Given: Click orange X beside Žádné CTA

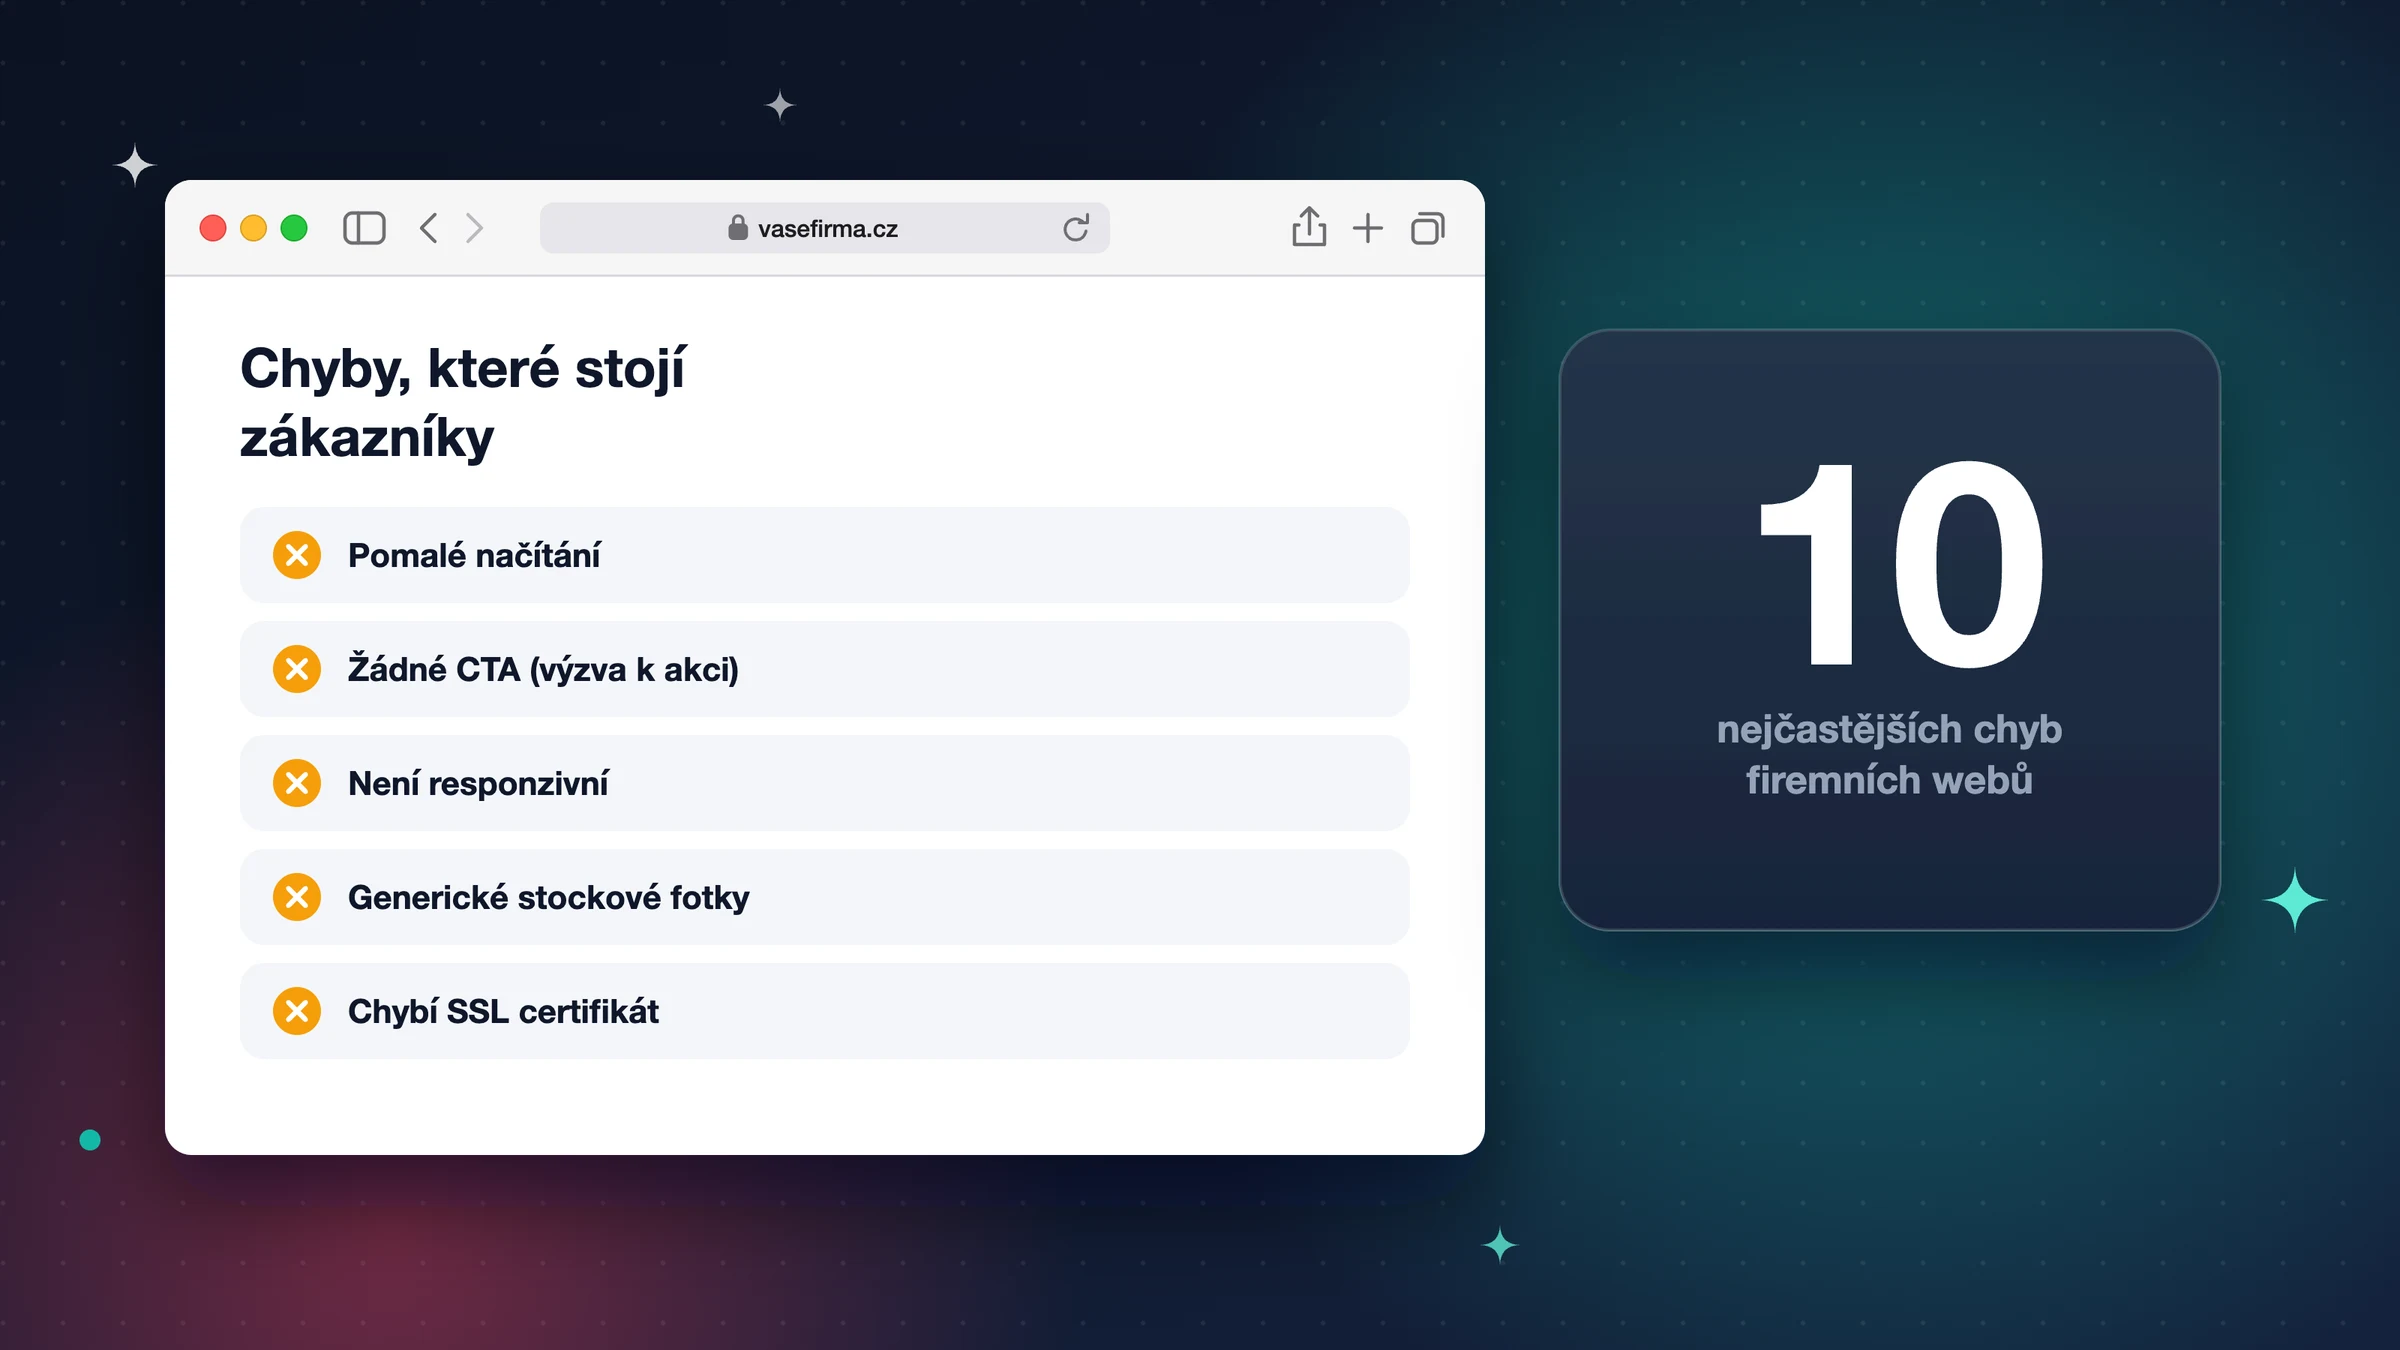Looking at the screenshot, I should point(297,669).
